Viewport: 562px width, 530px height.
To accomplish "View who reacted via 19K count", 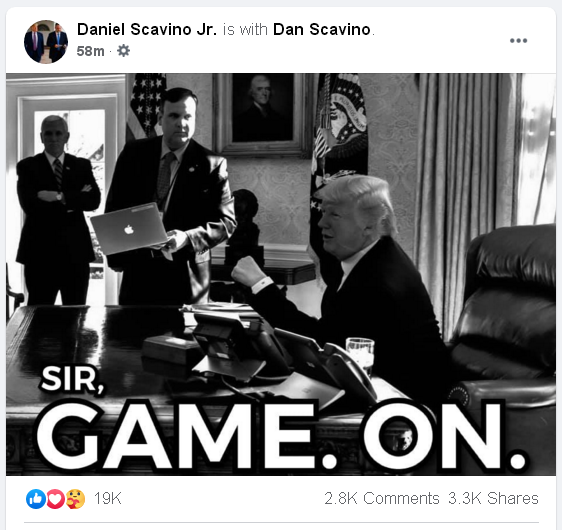I will tap(108, 498).
